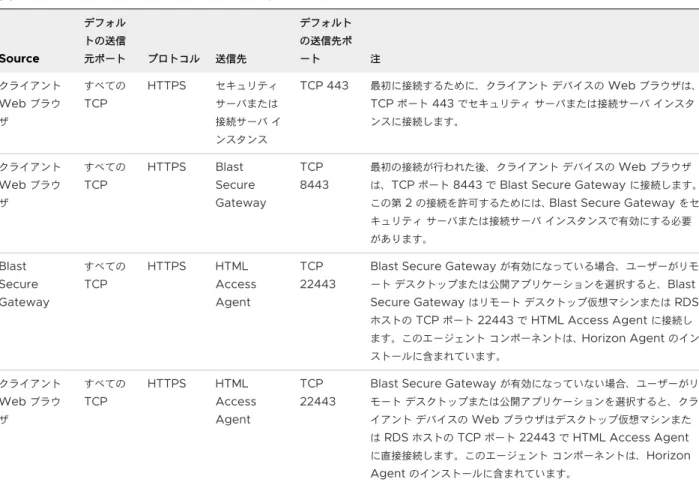Select the Blast Secure Gateway source cell
699x485 pixels.
coord(25,284)
